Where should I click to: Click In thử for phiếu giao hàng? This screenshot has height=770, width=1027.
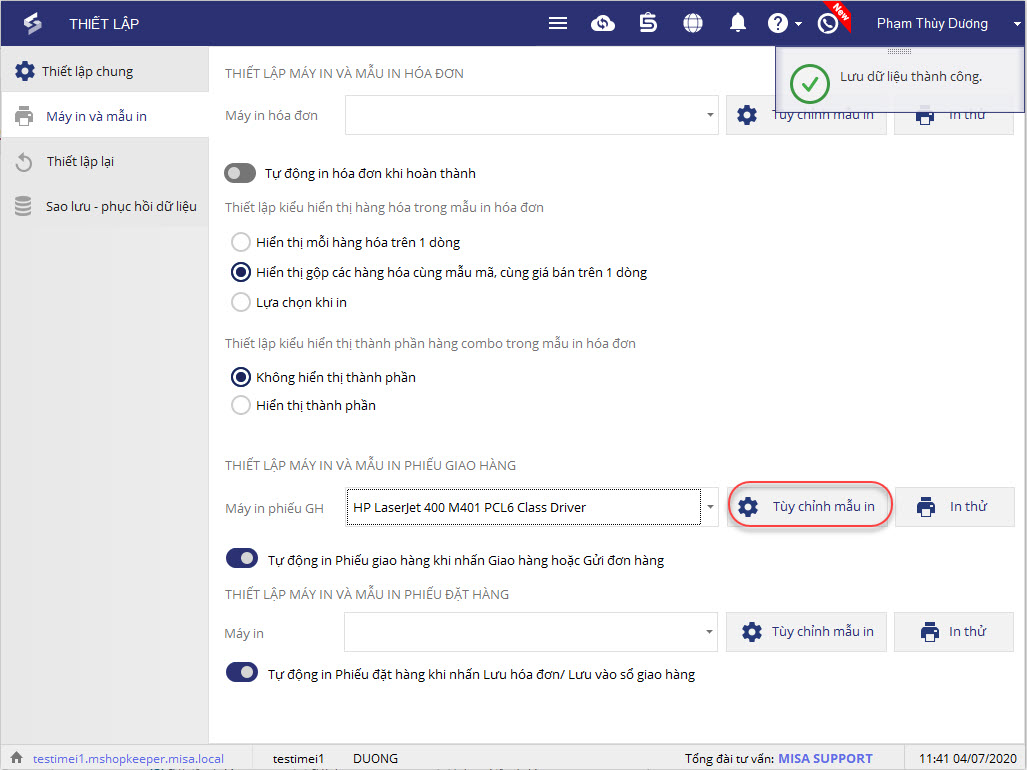click(954, 506)
